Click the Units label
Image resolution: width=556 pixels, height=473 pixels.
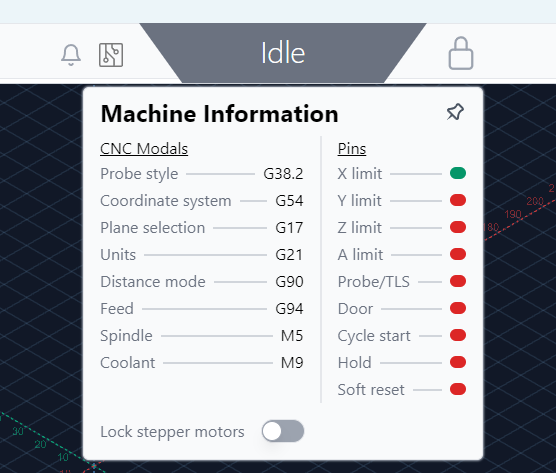[118, 255]
